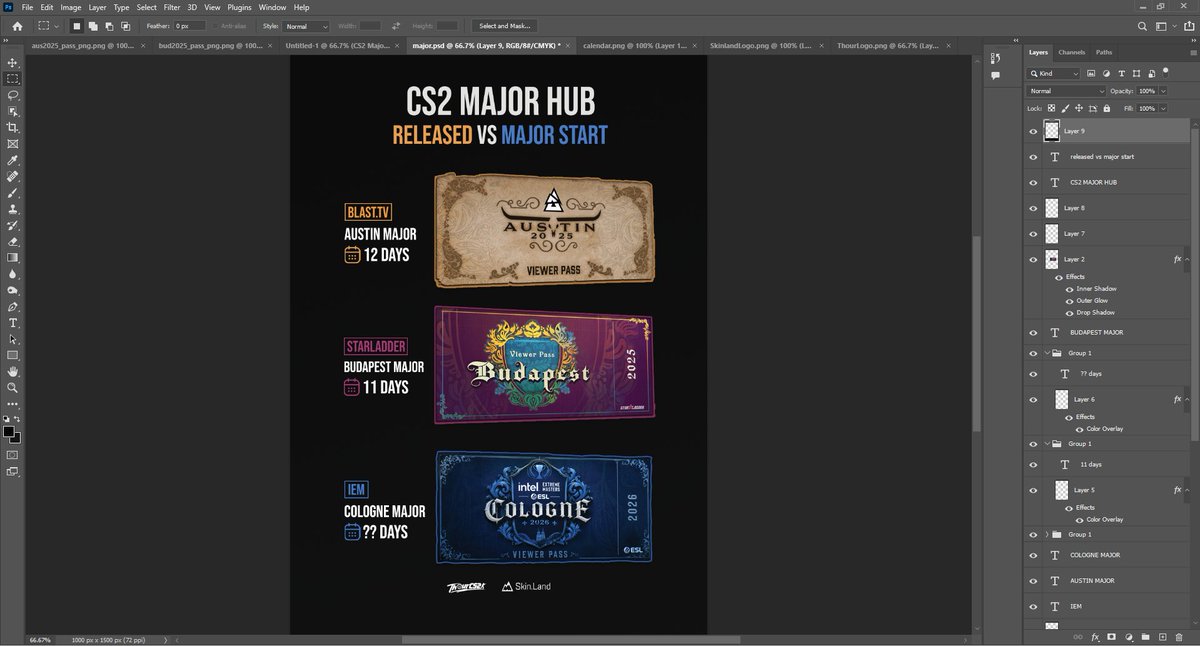This screenshot has width=1200, height=646.
Task: Filter layers for type layers
Action: (1121, 73)
